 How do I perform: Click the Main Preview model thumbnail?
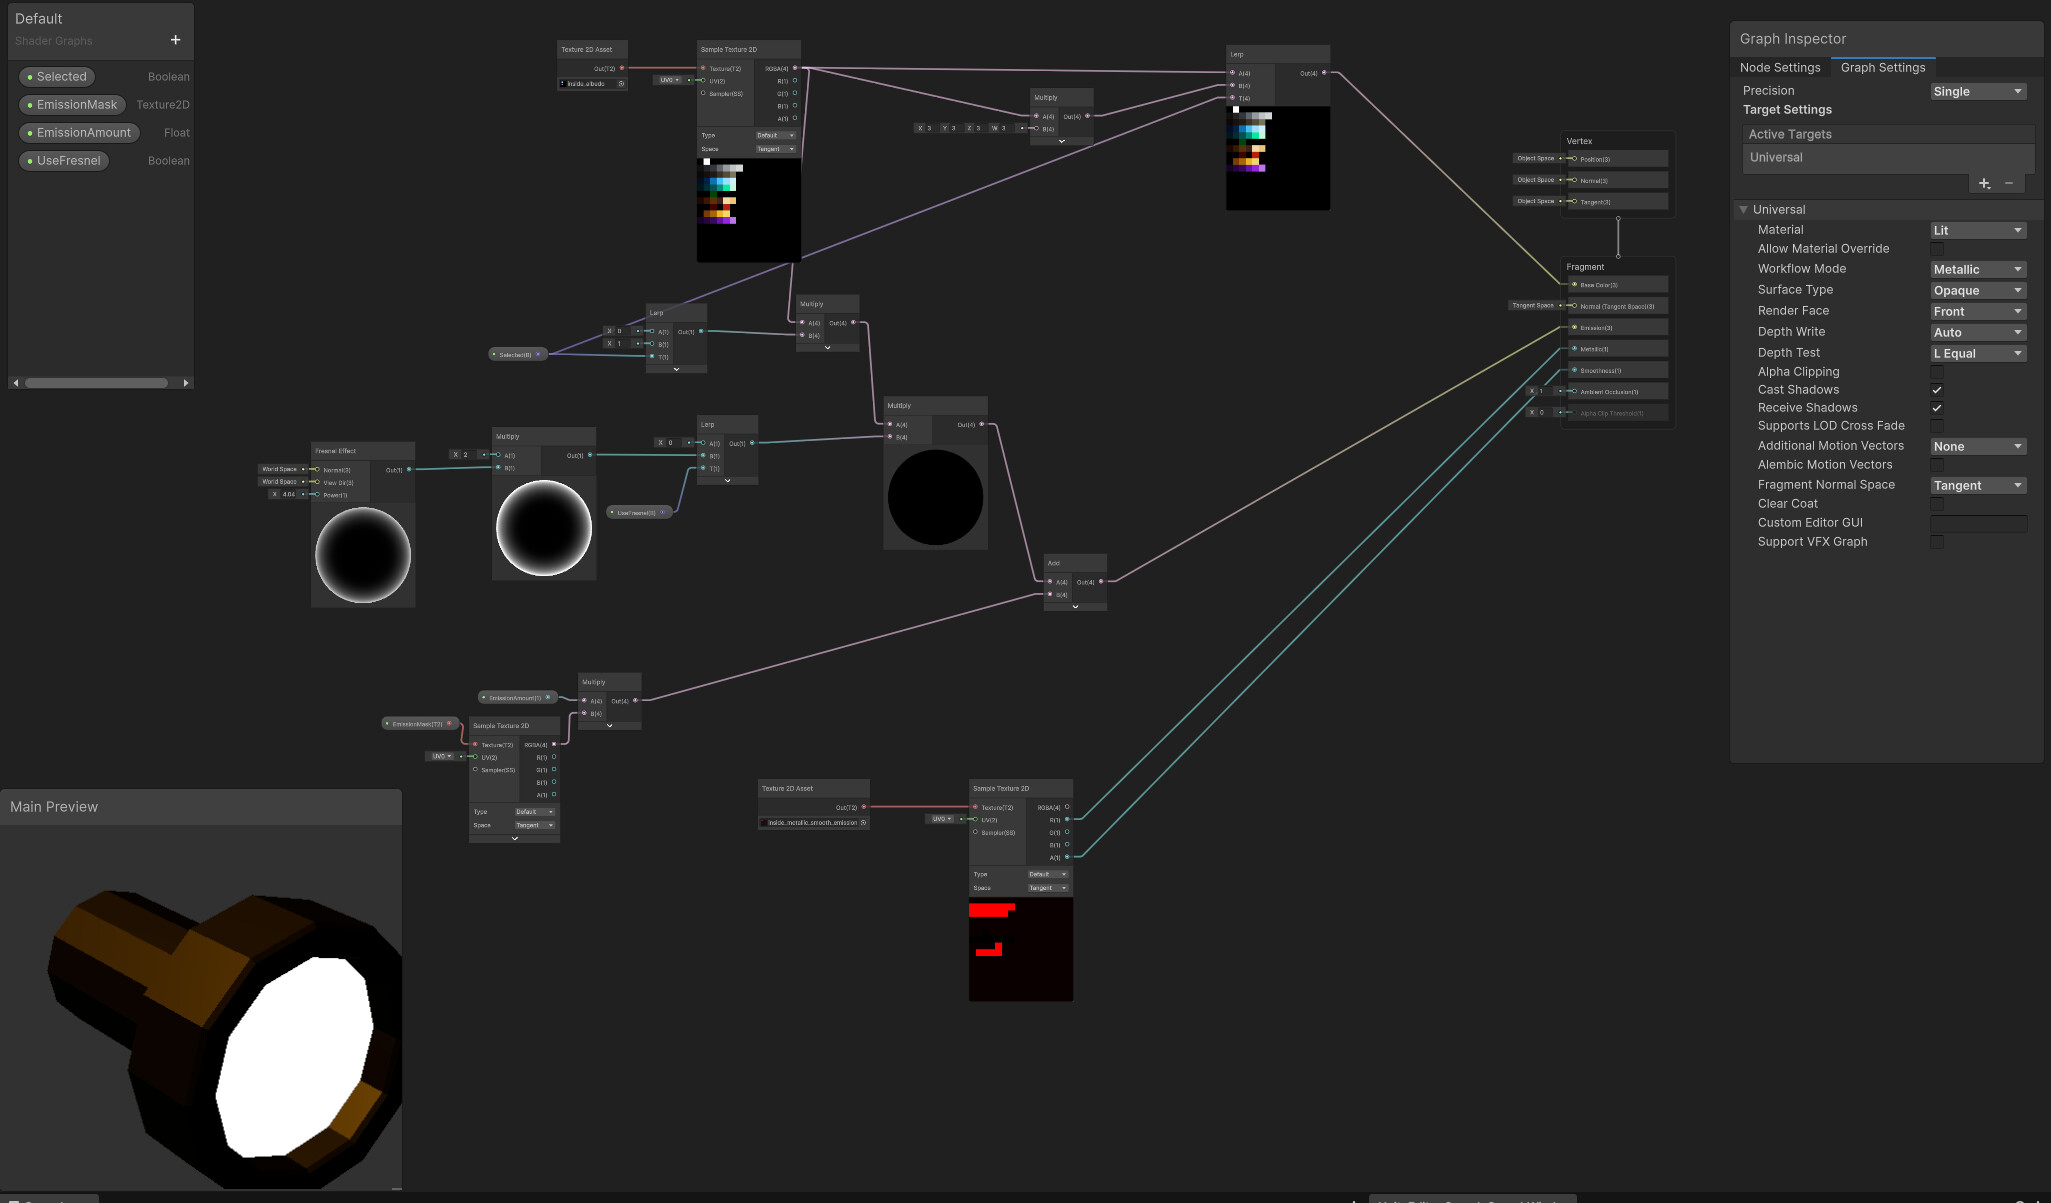[x=200, y=1000]
